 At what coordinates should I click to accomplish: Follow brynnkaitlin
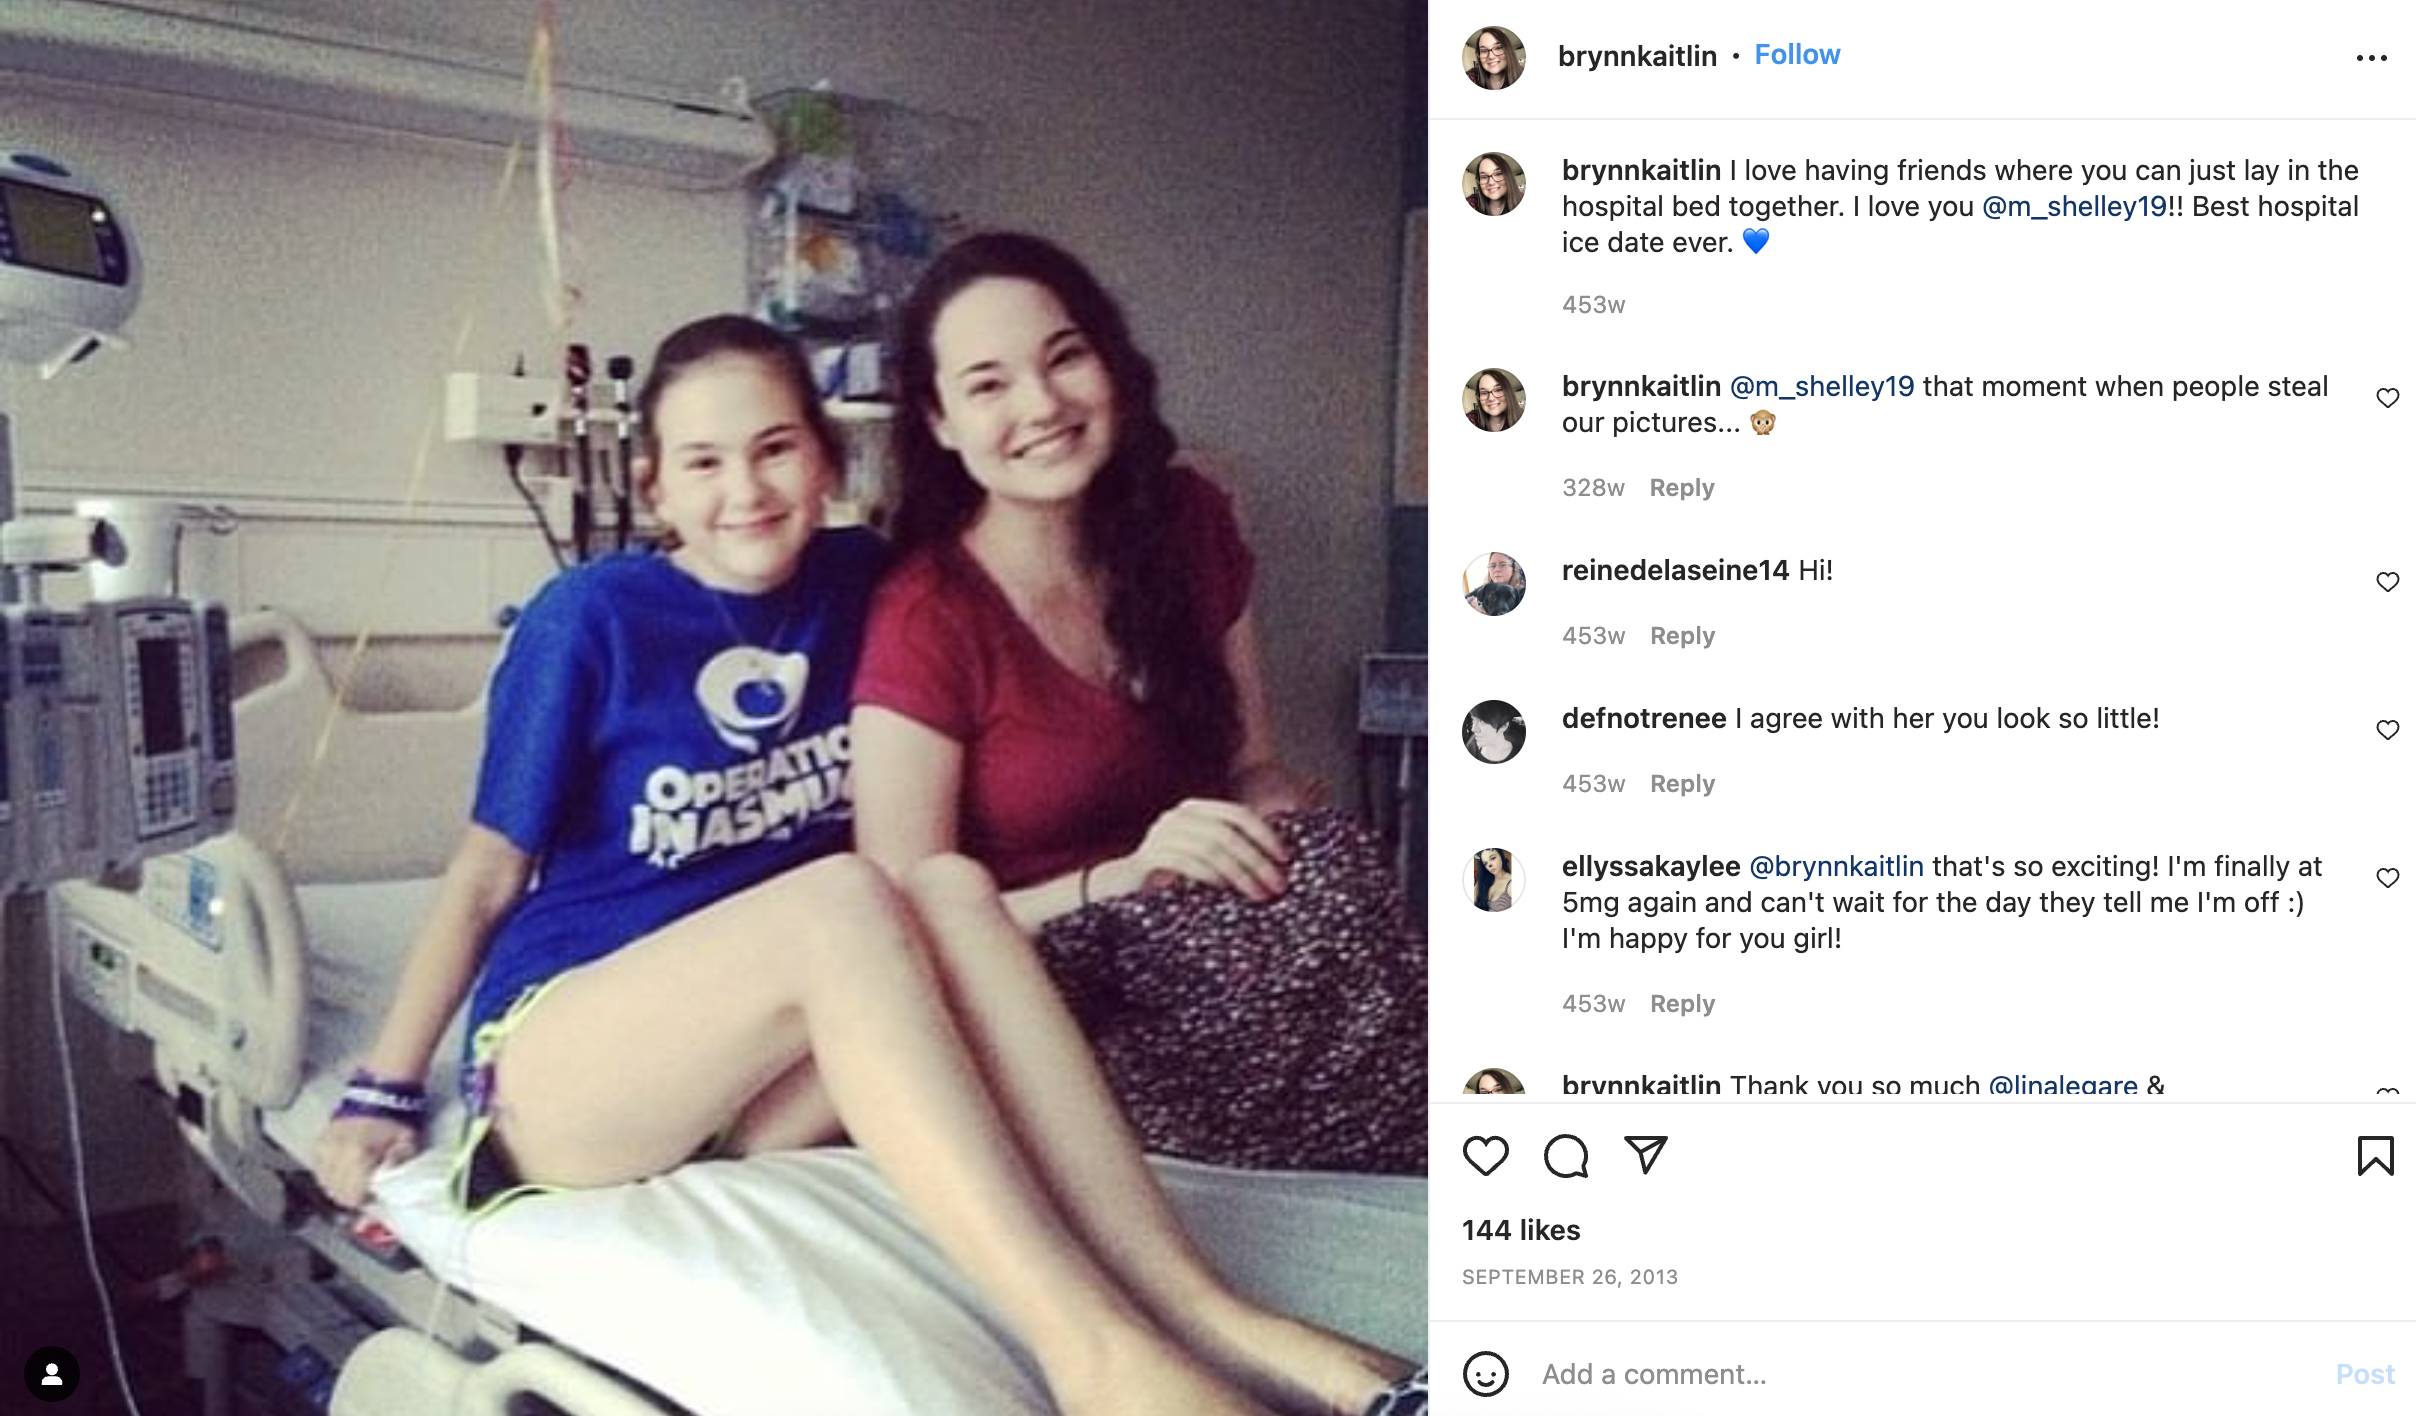[1797, 55]
